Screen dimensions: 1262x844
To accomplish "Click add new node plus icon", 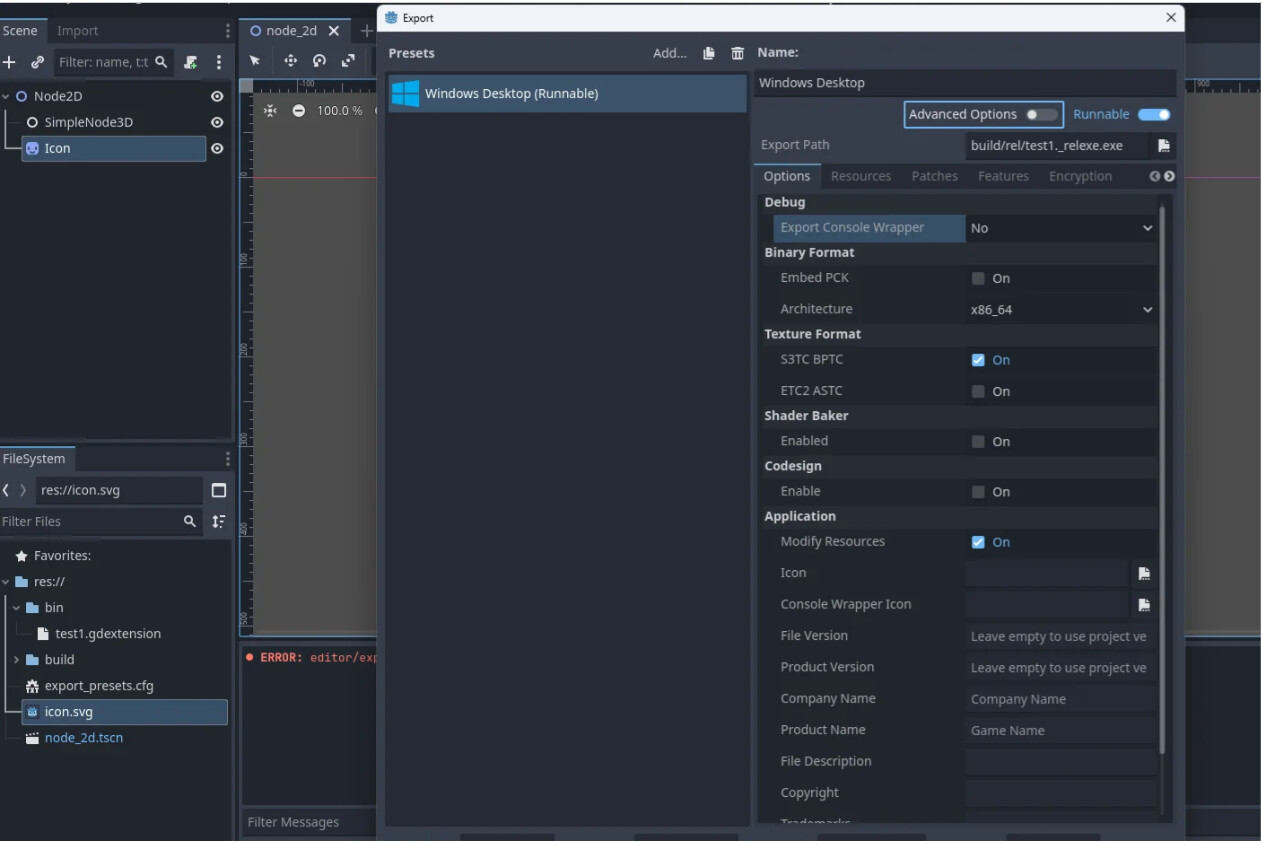I will point(10,62).
